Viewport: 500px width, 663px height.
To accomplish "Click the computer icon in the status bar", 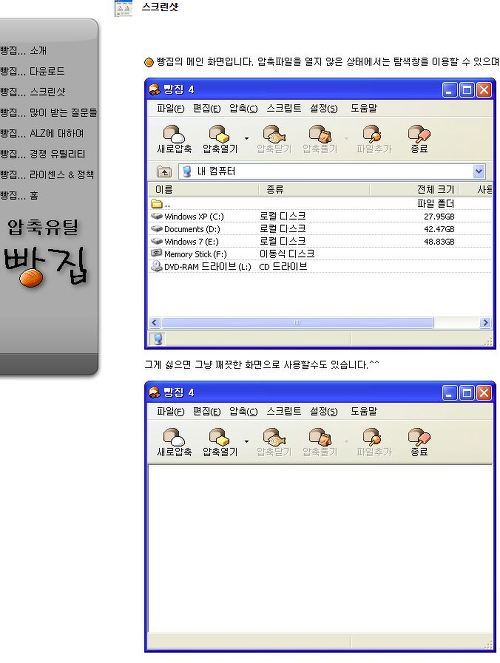I will coord(158,339).
